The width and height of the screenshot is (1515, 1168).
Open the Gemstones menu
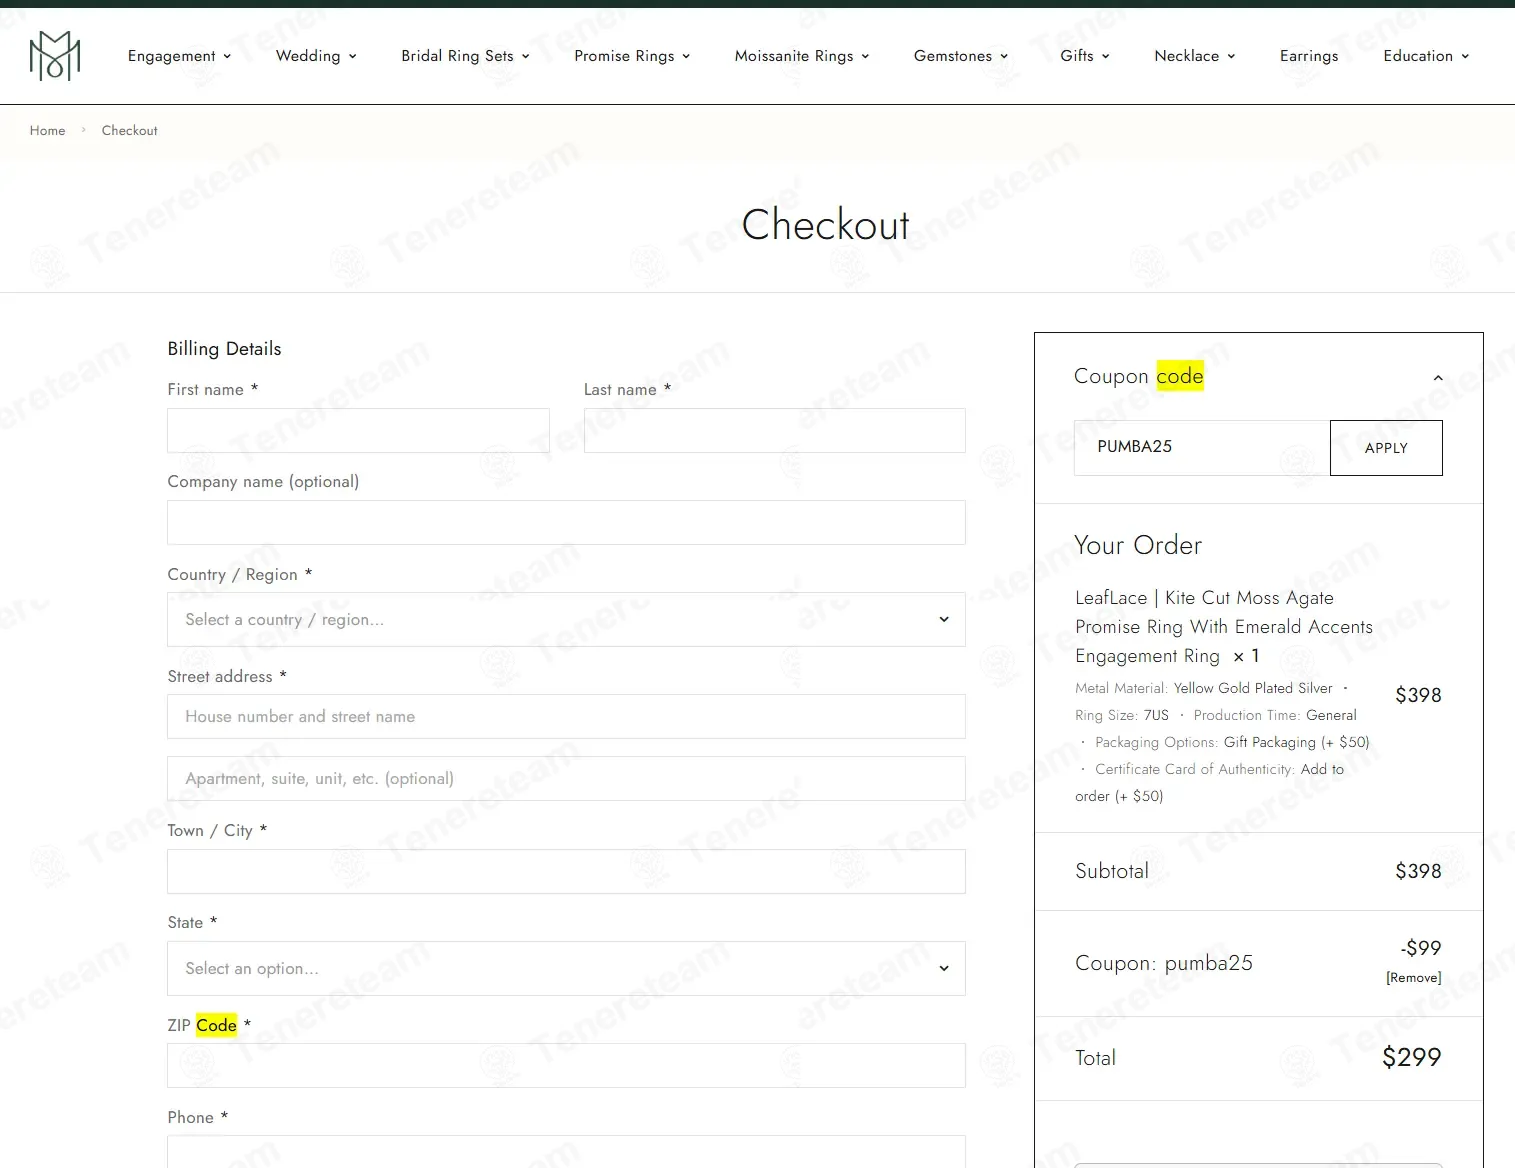(961, 56)
